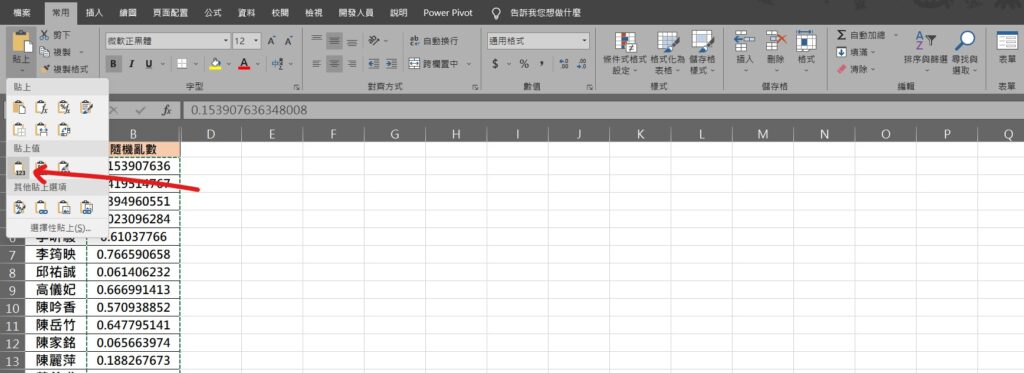The width and height of the screenshot is (1024, 373).
Task: Choose Paste Linked Picture option
Action: (86, 208)
